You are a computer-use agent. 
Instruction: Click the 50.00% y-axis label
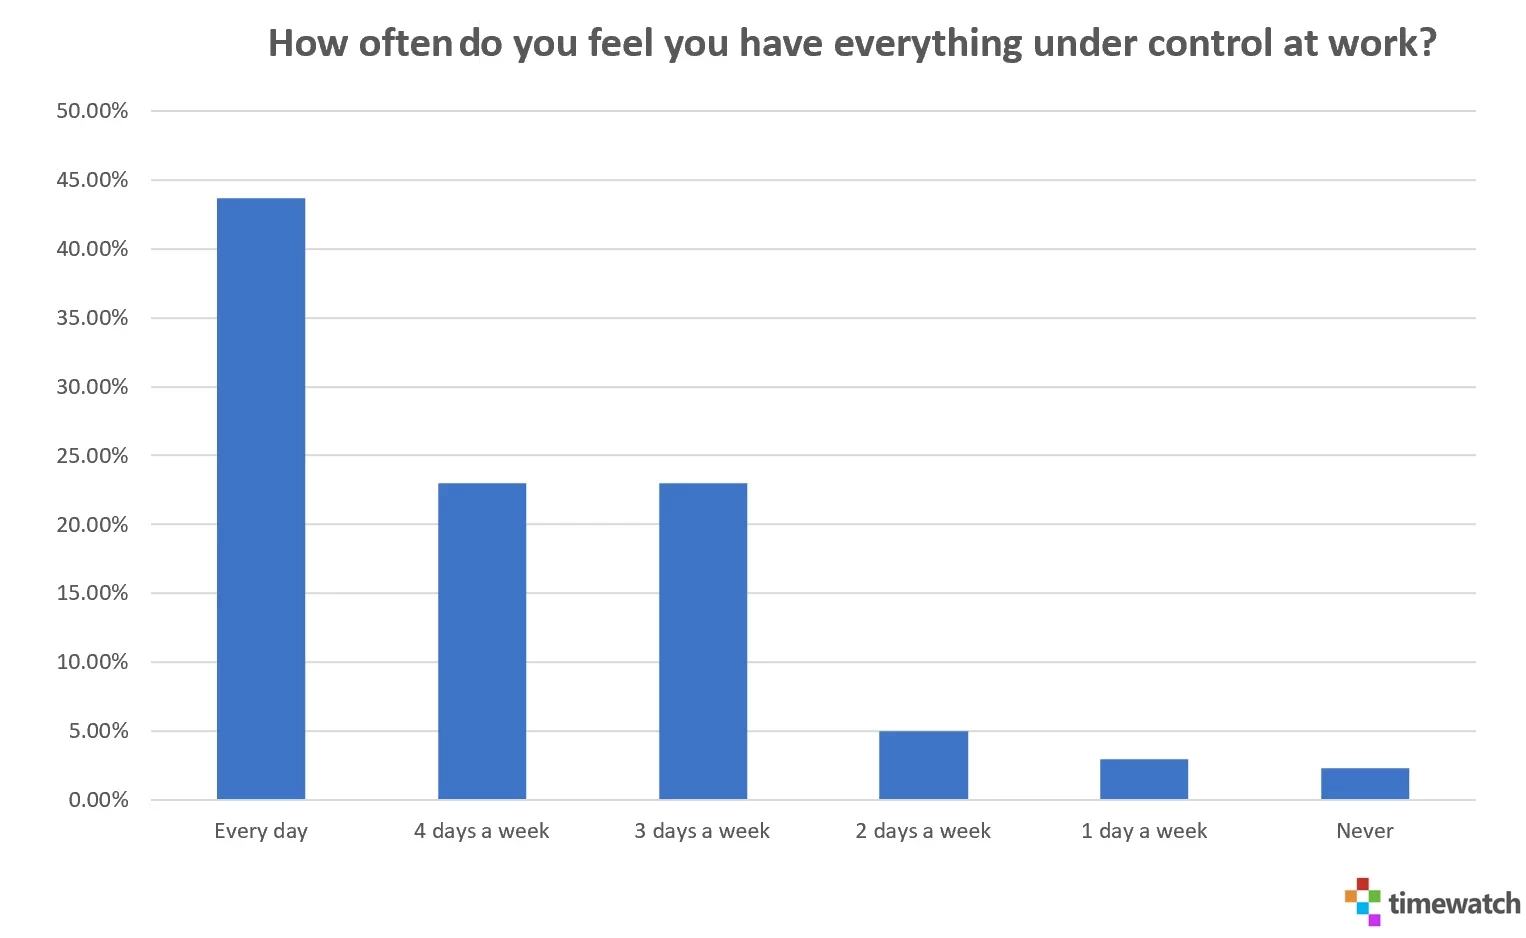pyautogui.click(x=92, y=111)
